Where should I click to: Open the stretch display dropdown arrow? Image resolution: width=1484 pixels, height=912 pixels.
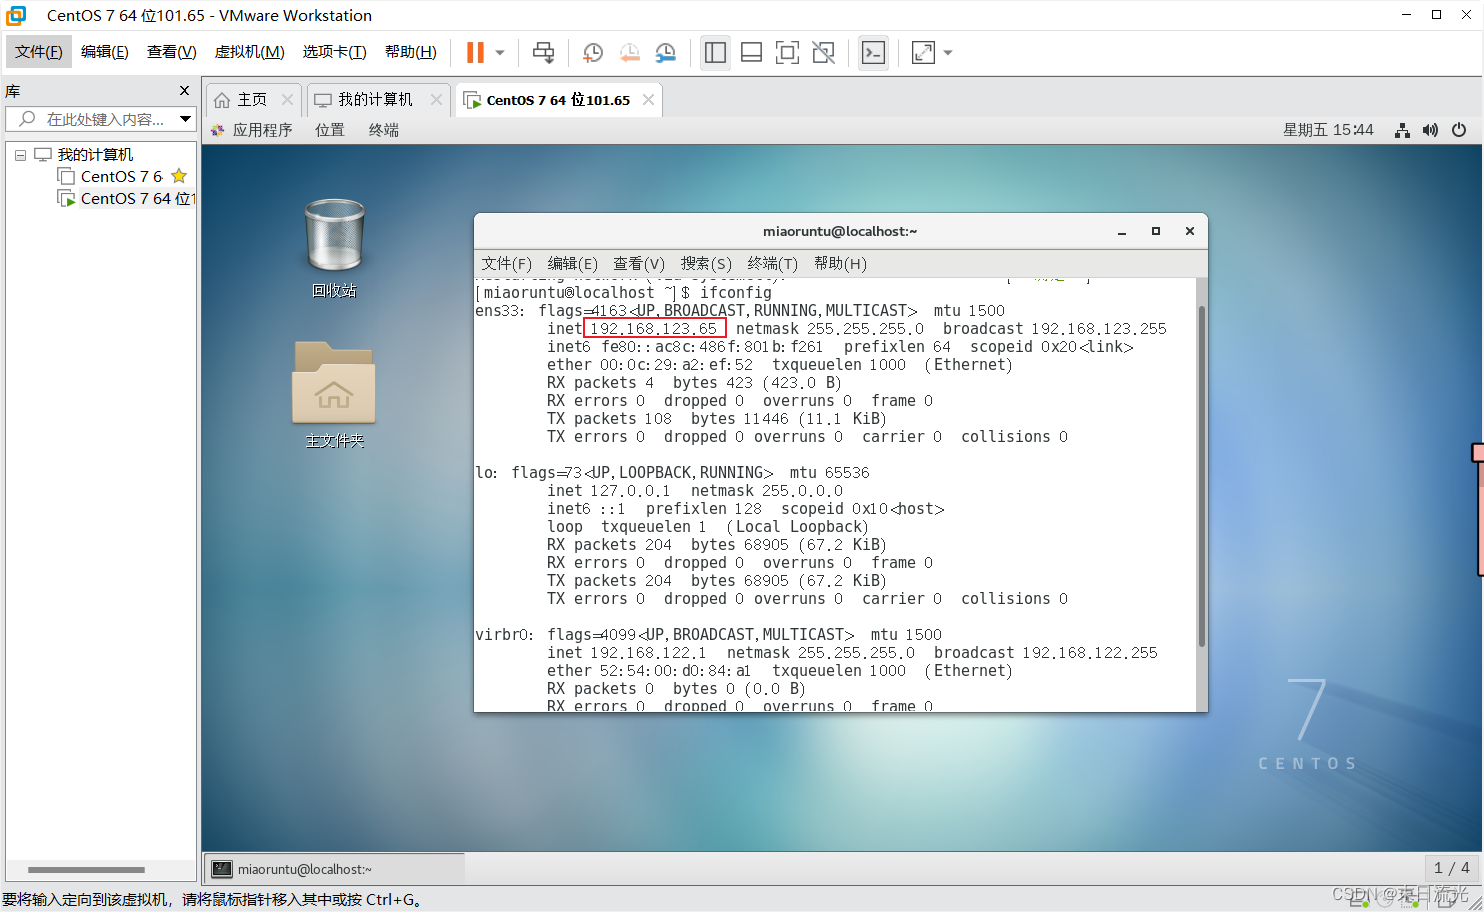tap(948, 53)
